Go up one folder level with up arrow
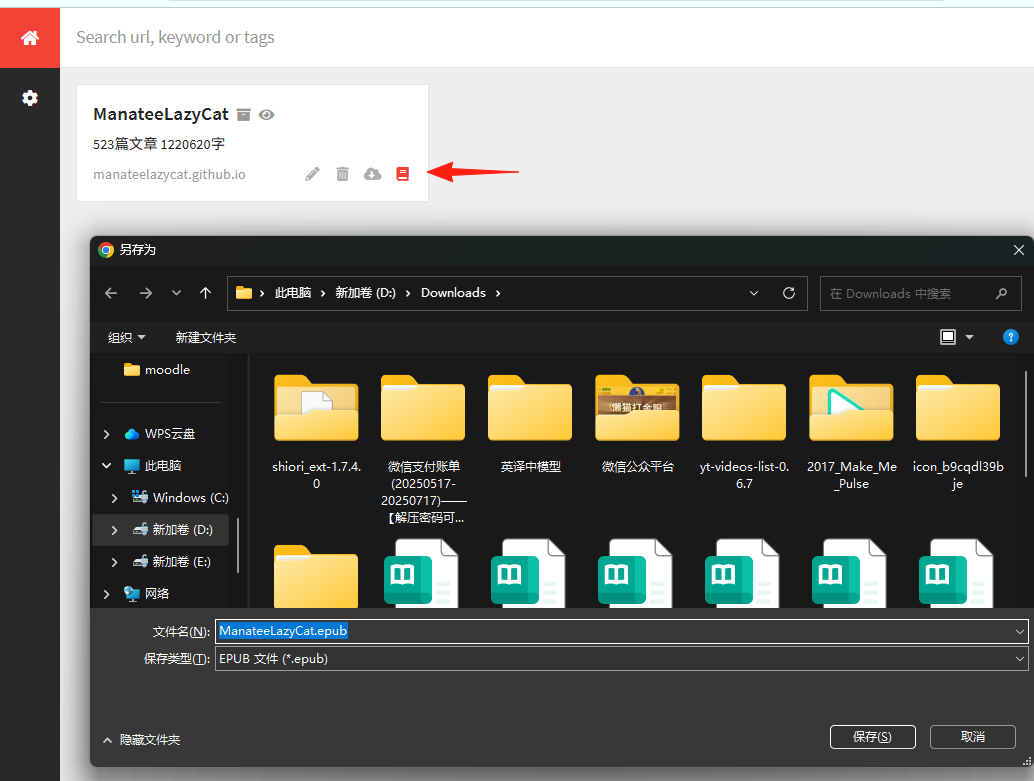Viewport: 1034px width, 781px height. (206, 293)
